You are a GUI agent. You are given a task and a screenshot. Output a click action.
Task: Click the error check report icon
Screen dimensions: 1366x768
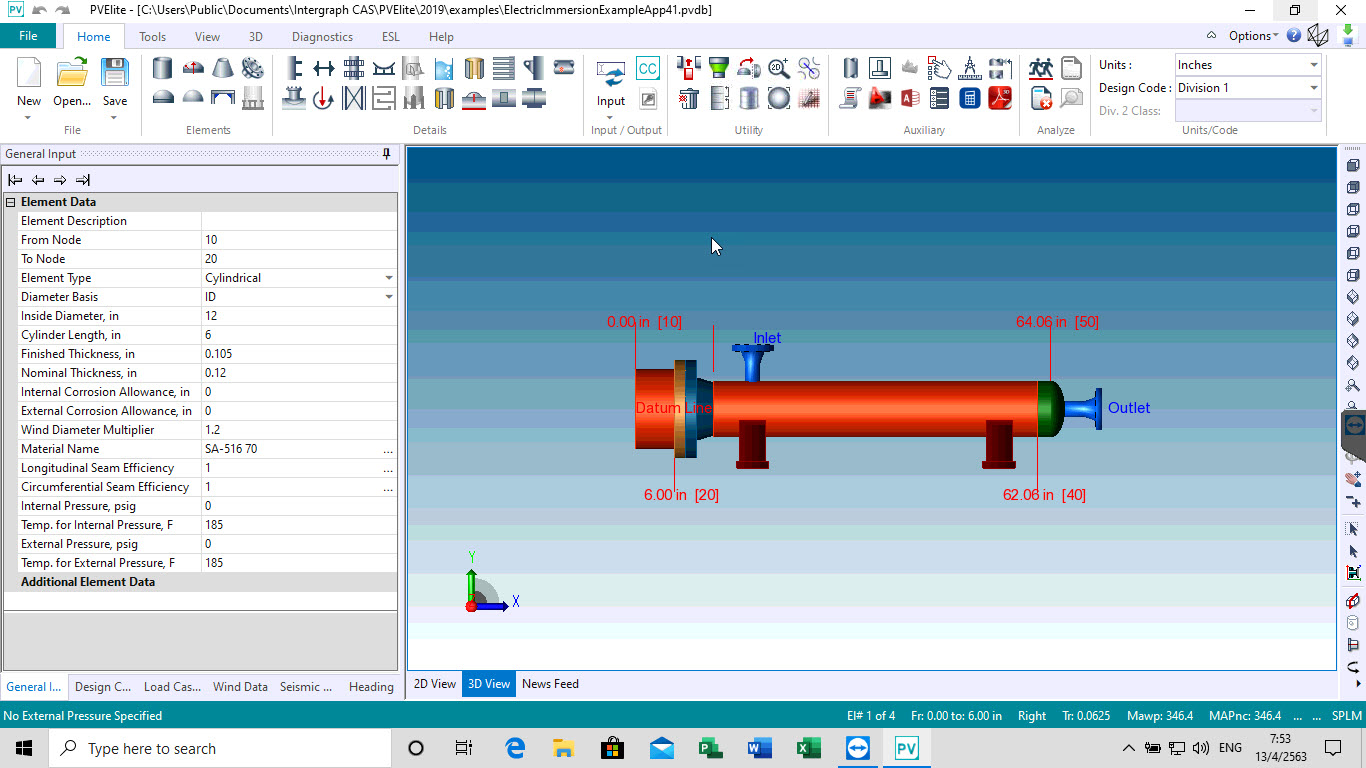1041,98
